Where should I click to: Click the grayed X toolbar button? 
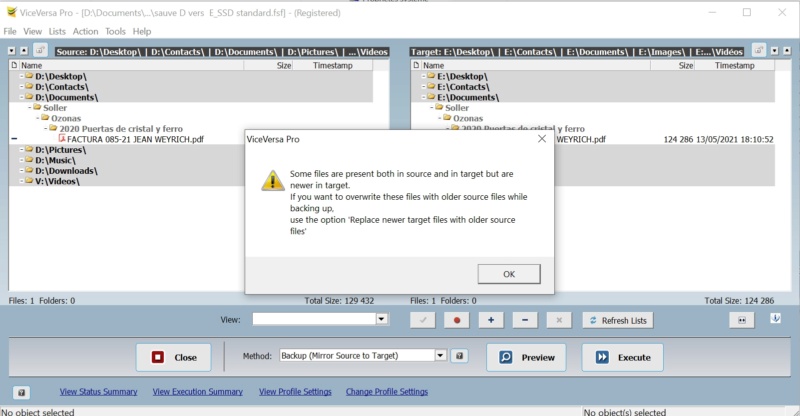[559, 320]
